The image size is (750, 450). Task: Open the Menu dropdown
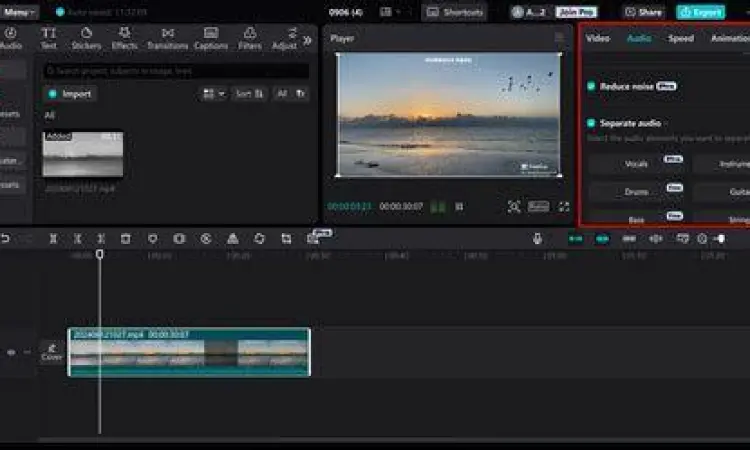pyautogui.click(x=19, y=12)
